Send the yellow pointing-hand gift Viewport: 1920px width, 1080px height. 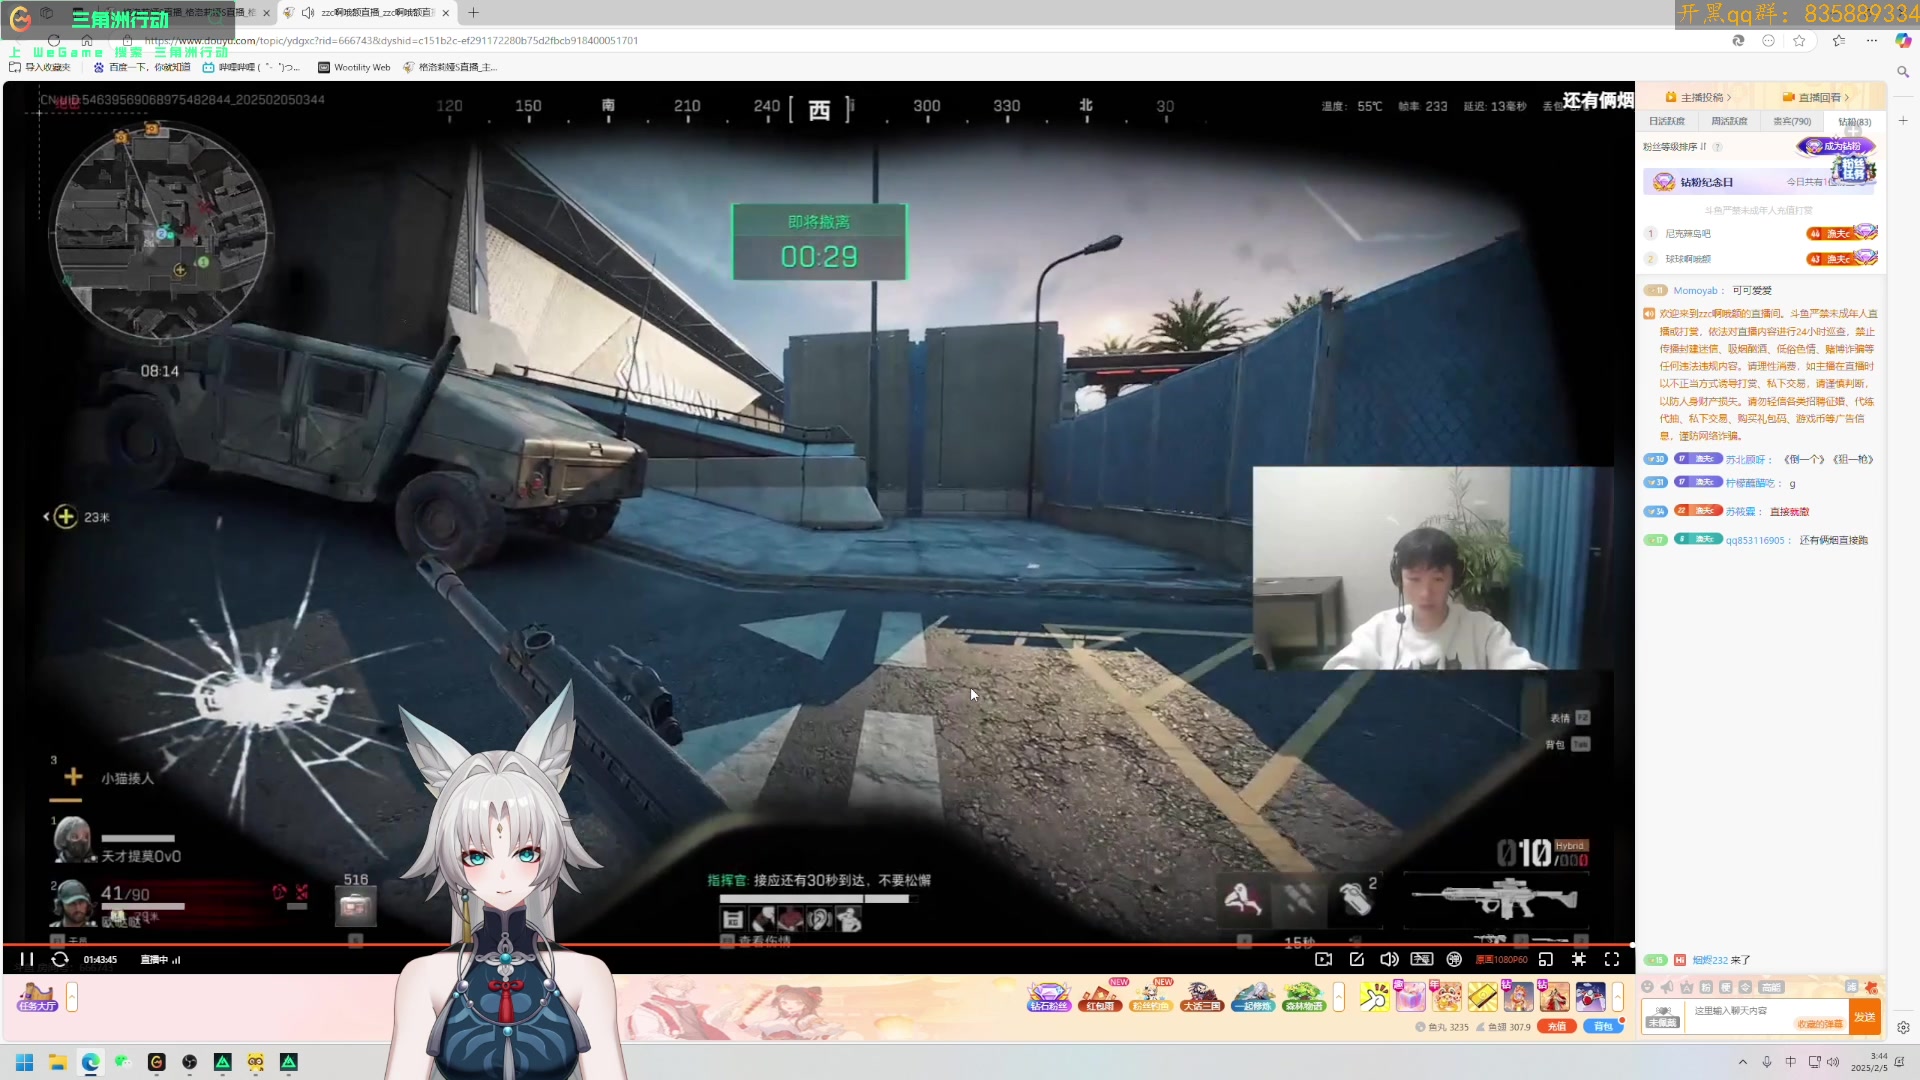tap(1374, 996)
